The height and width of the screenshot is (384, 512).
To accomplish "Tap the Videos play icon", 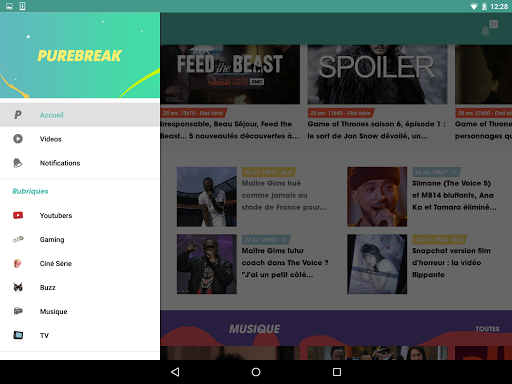I will (18, 139).
